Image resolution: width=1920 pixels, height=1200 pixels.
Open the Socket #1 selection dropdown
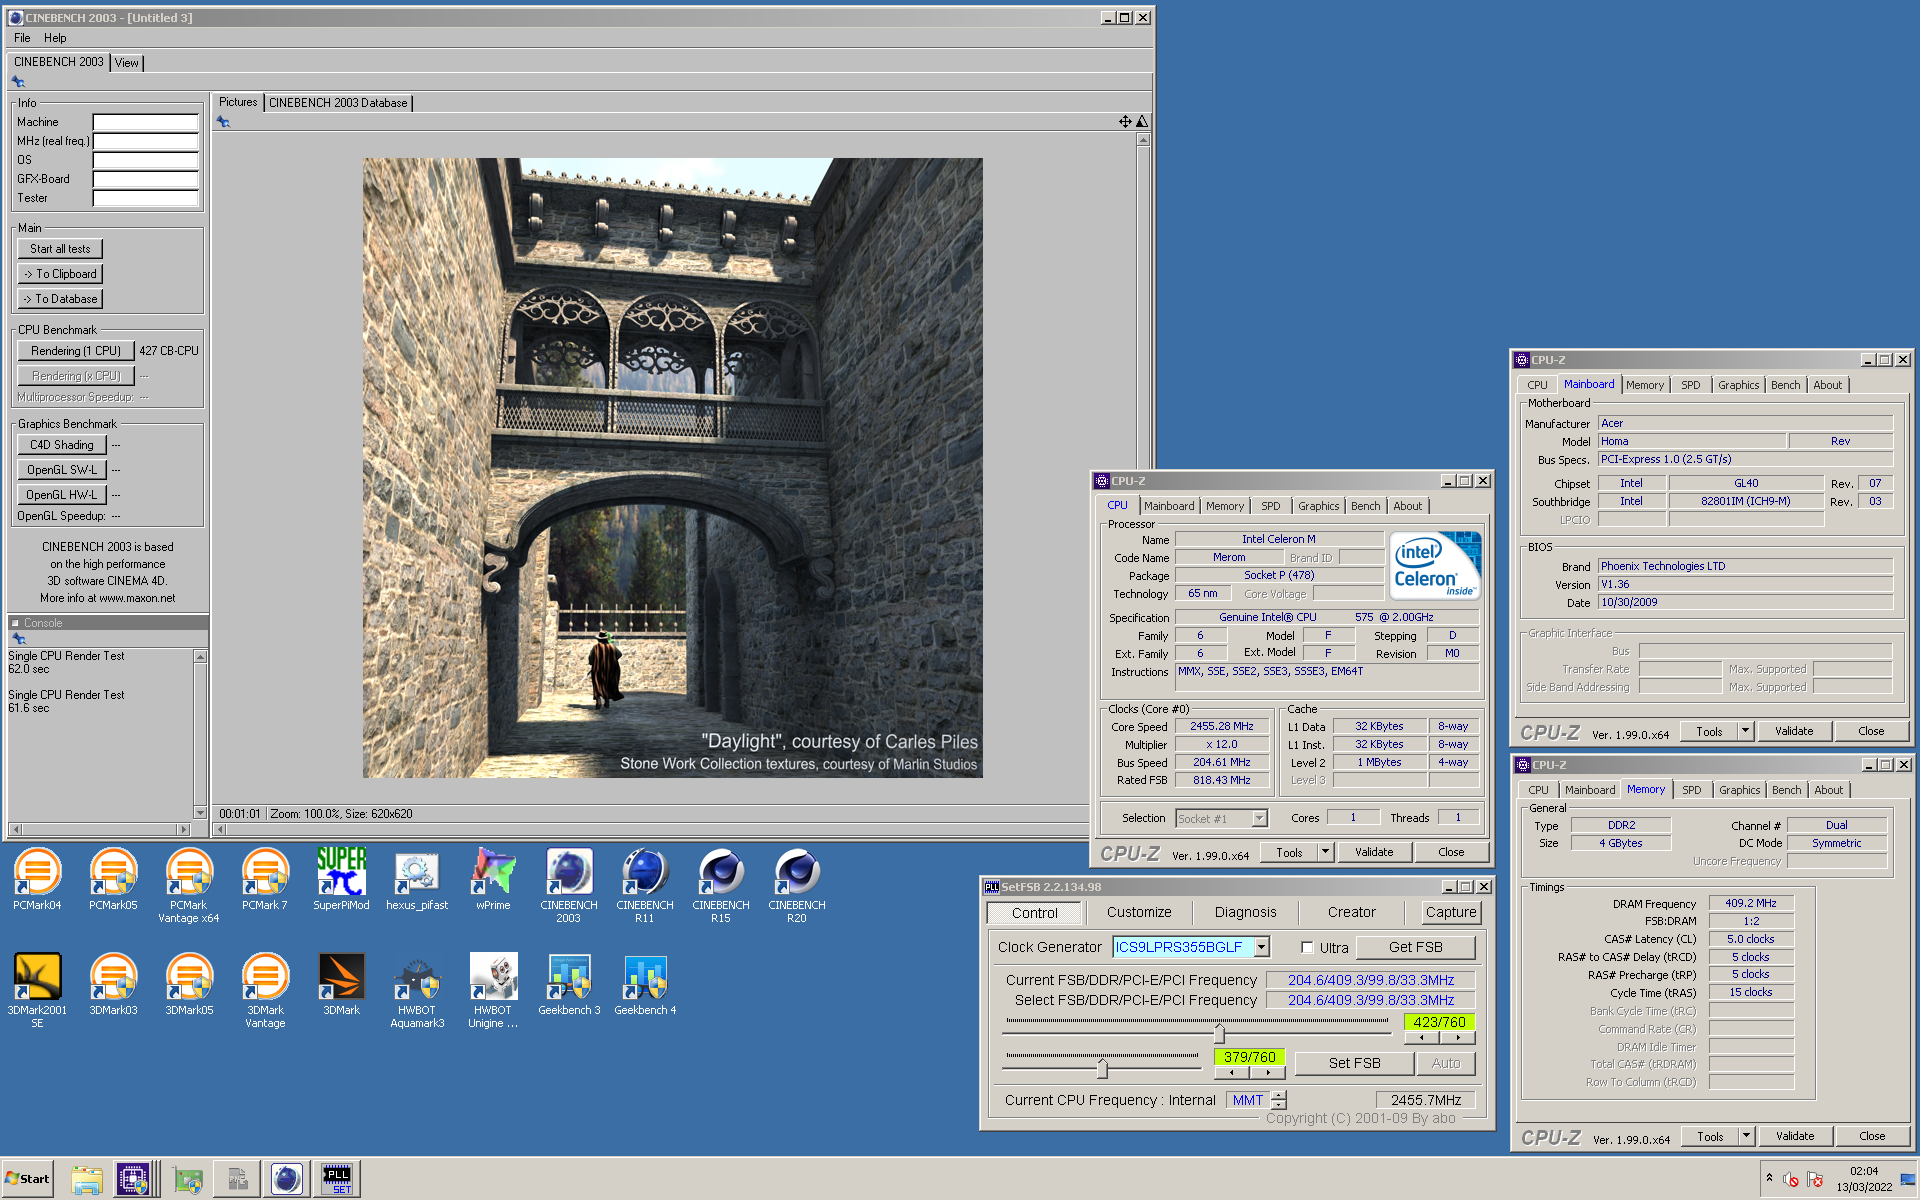click(x=1259, y=818)
